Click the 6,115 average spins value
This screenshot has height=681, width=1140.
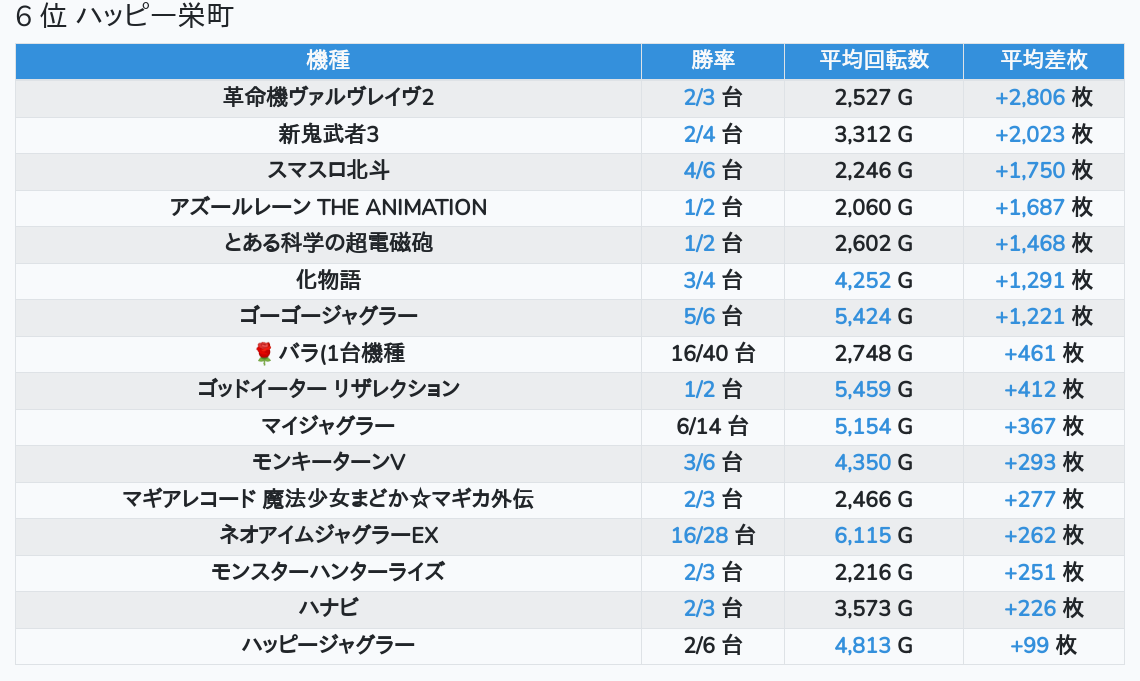point(862,536)
